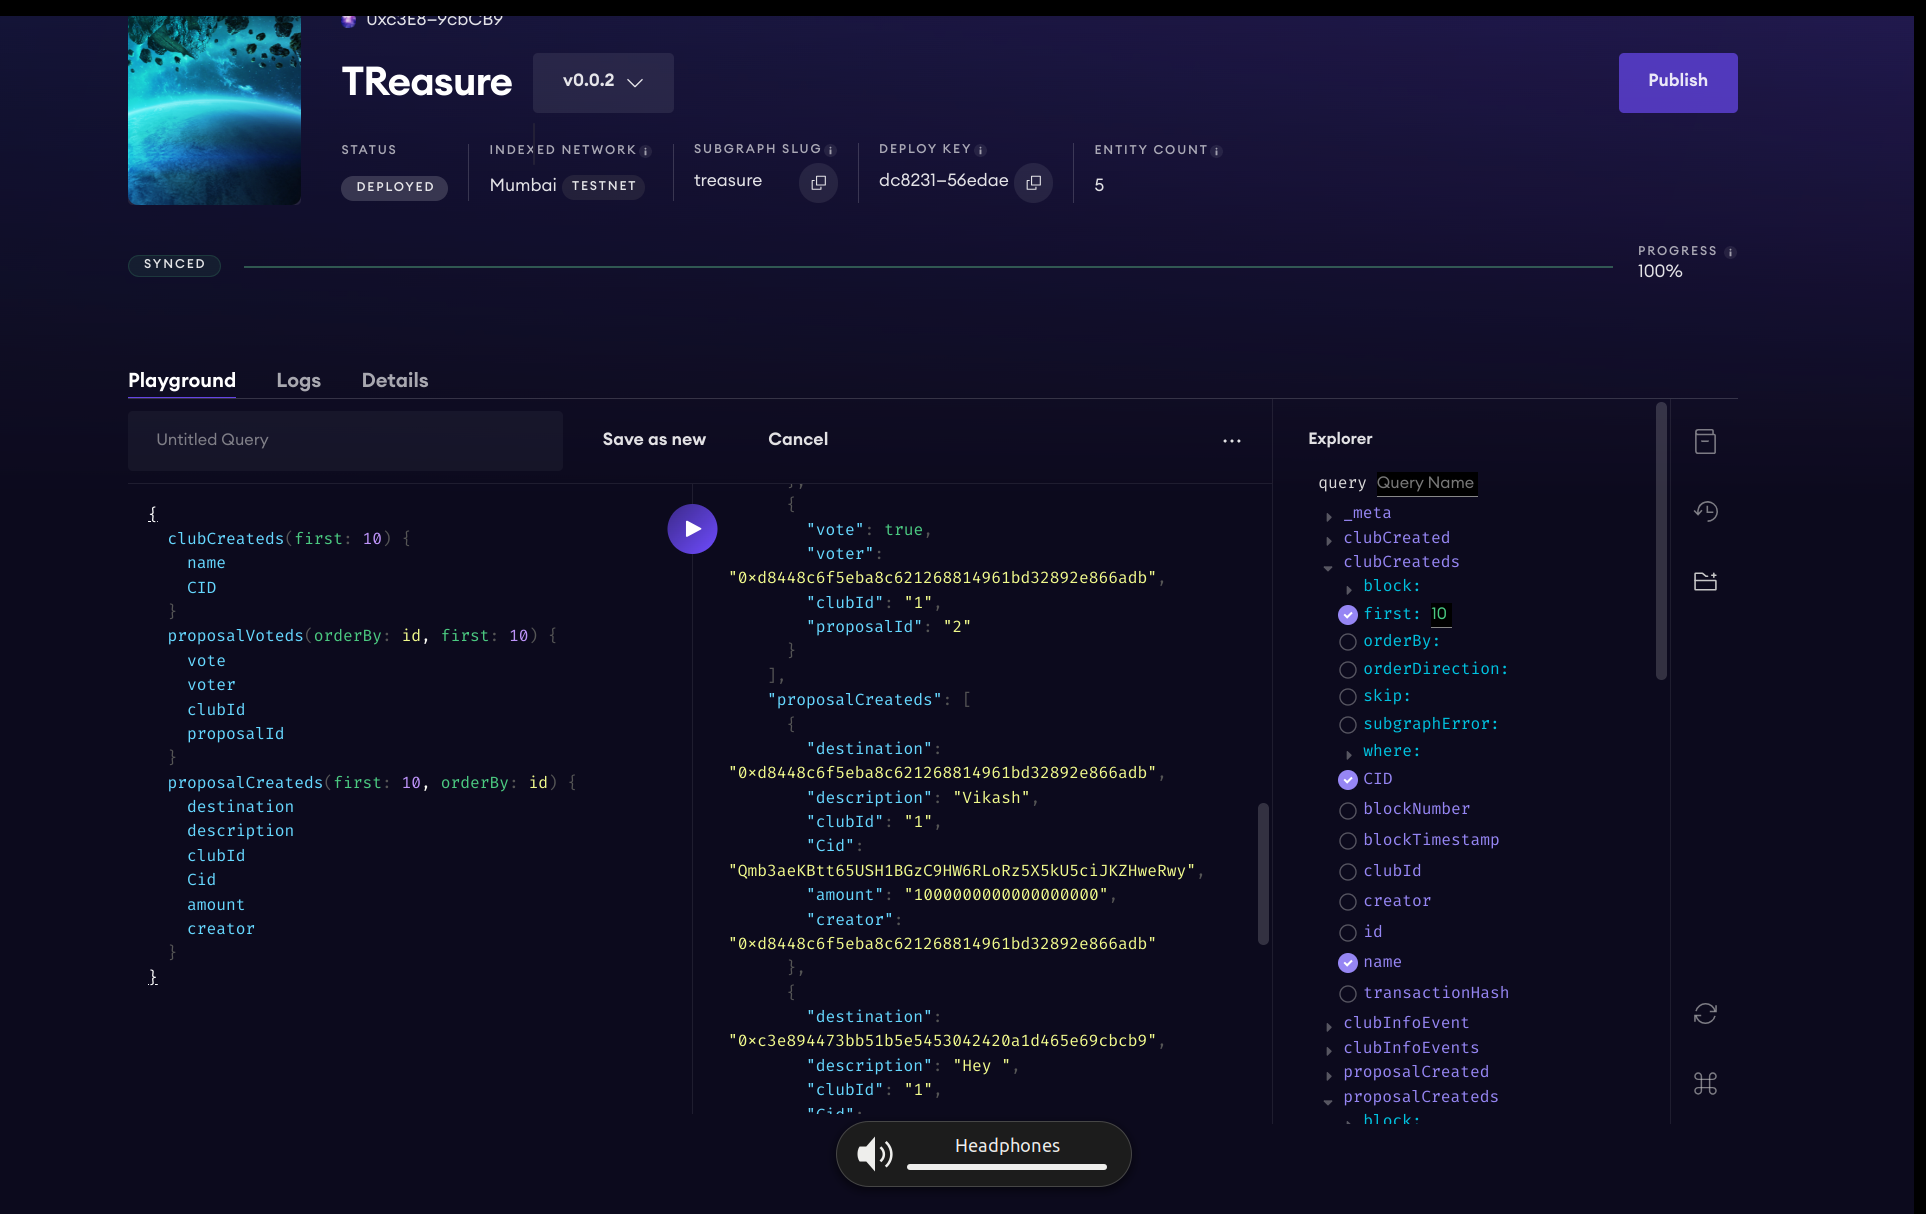Click the sync progress bar

928,267
